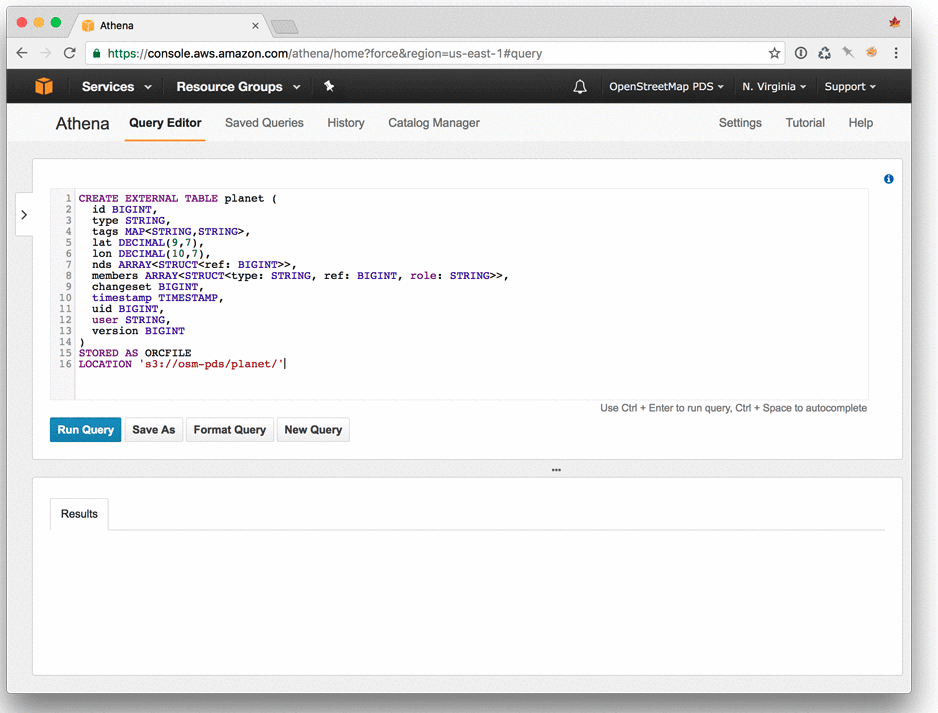Open the Chrome three-dot menu

point(896,53)
